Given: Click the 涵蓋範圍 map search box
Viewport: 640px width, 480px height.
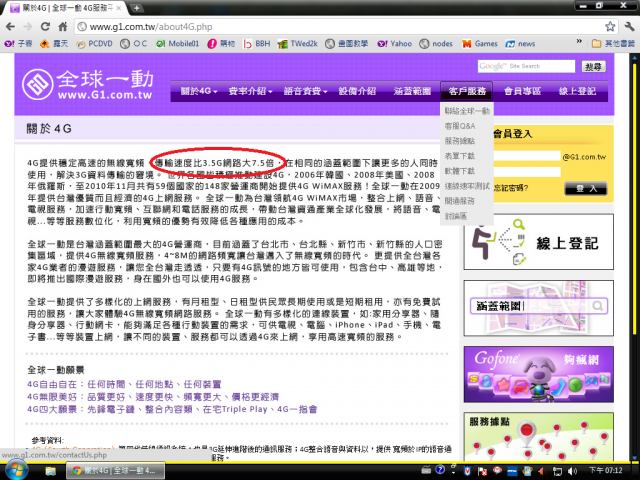Looking at the screenshot, I should coord(538,306).
